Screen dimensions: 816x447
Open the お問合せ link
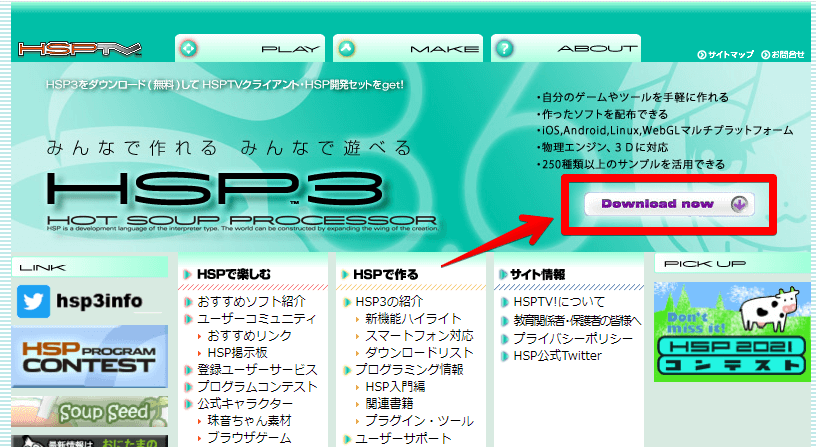[783, 54]
